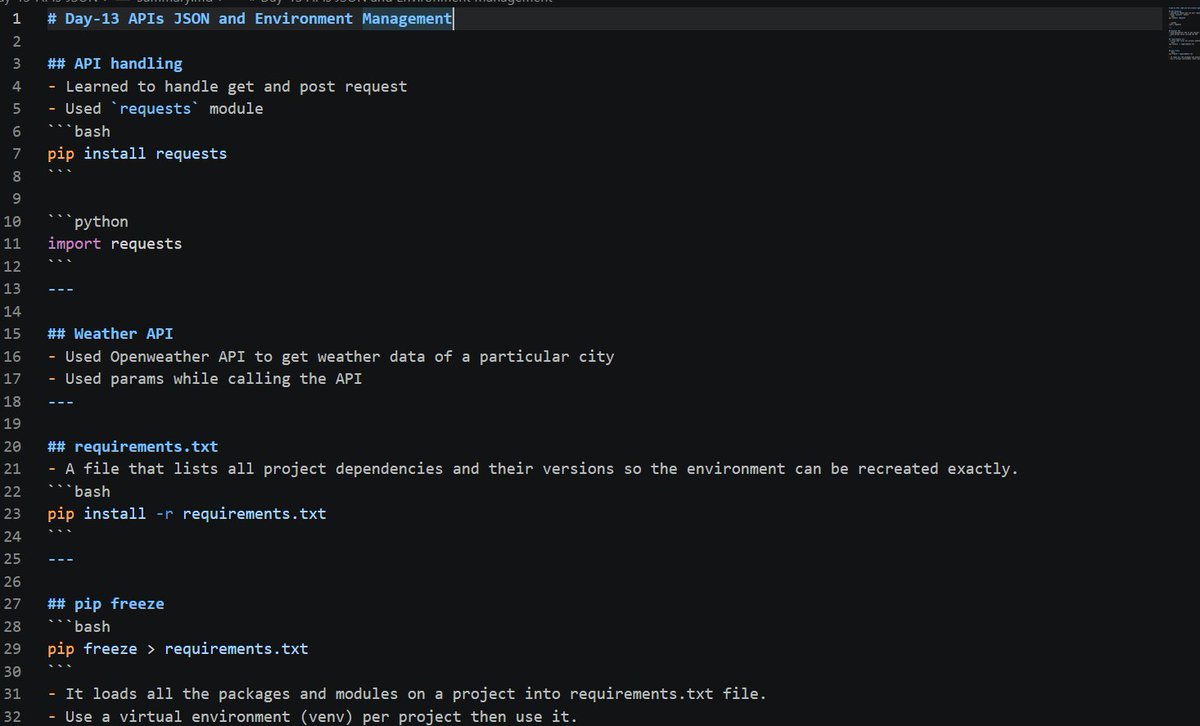Select line 14 via its gutter line number
This screenshot has height=726, width=1200.
click(12, 311)
